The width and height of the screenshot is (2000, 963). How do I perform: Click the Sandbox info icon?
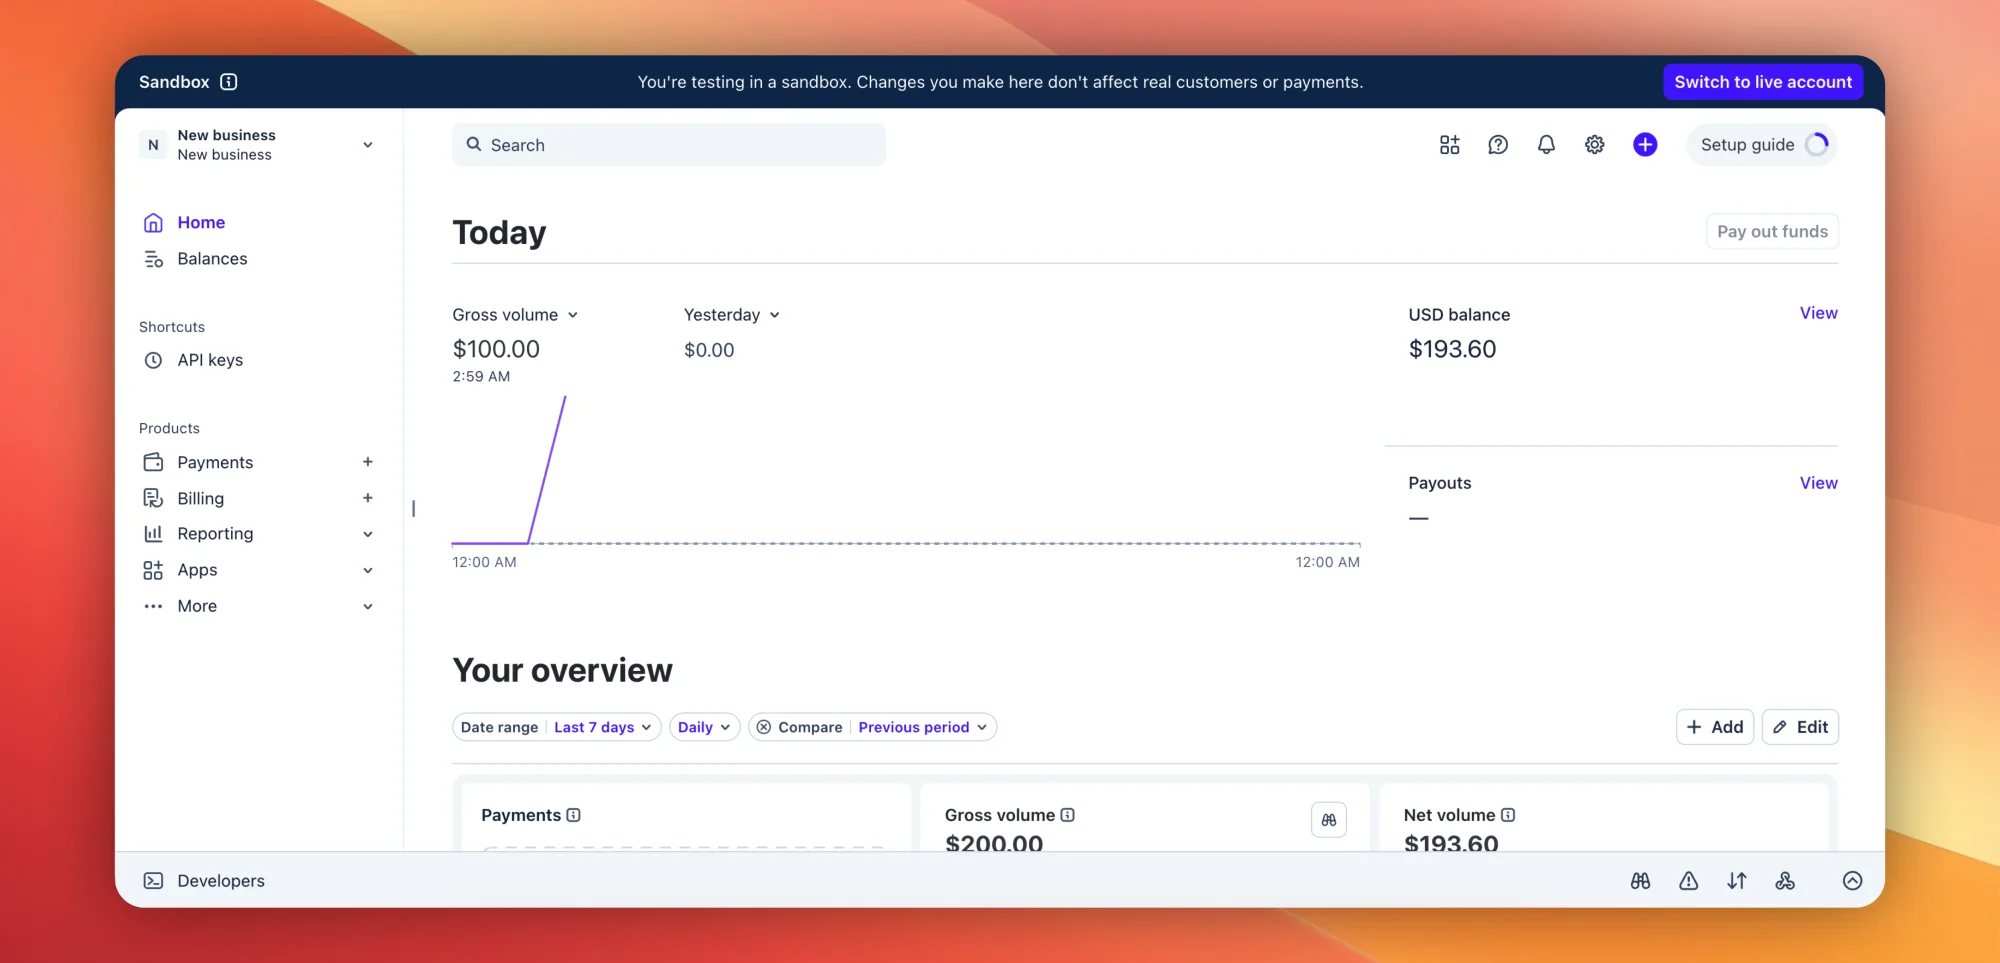click(229, 82)
